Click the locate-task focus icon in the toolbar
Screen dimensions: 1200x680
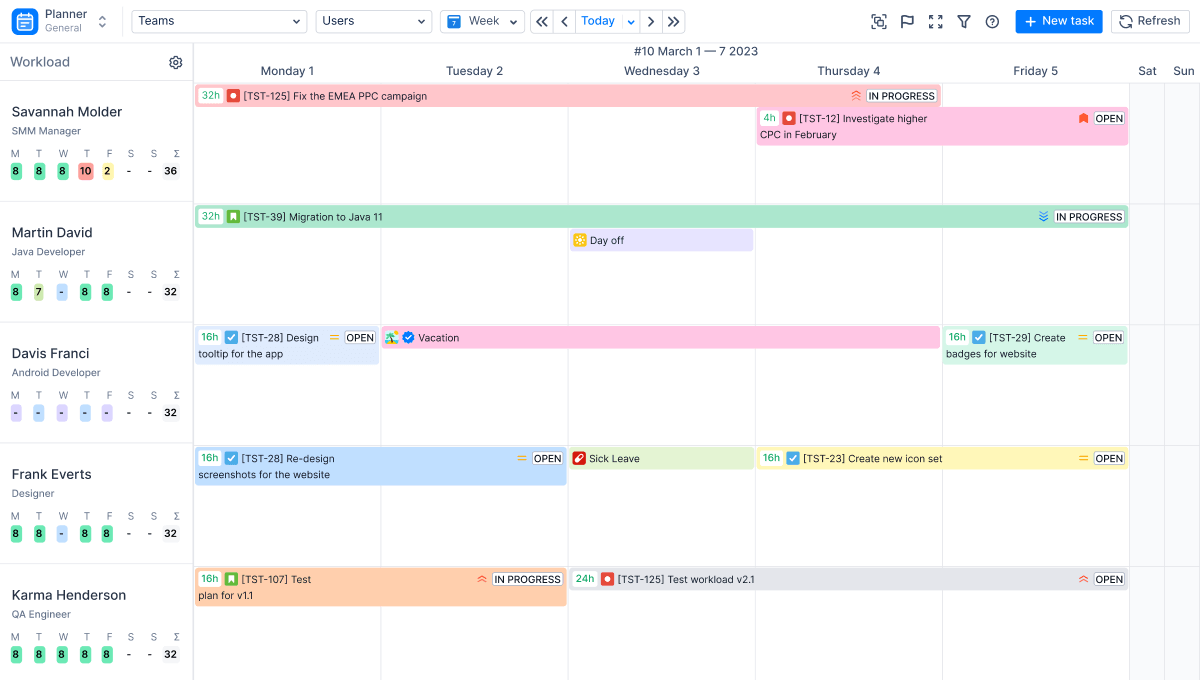(879, 21)
